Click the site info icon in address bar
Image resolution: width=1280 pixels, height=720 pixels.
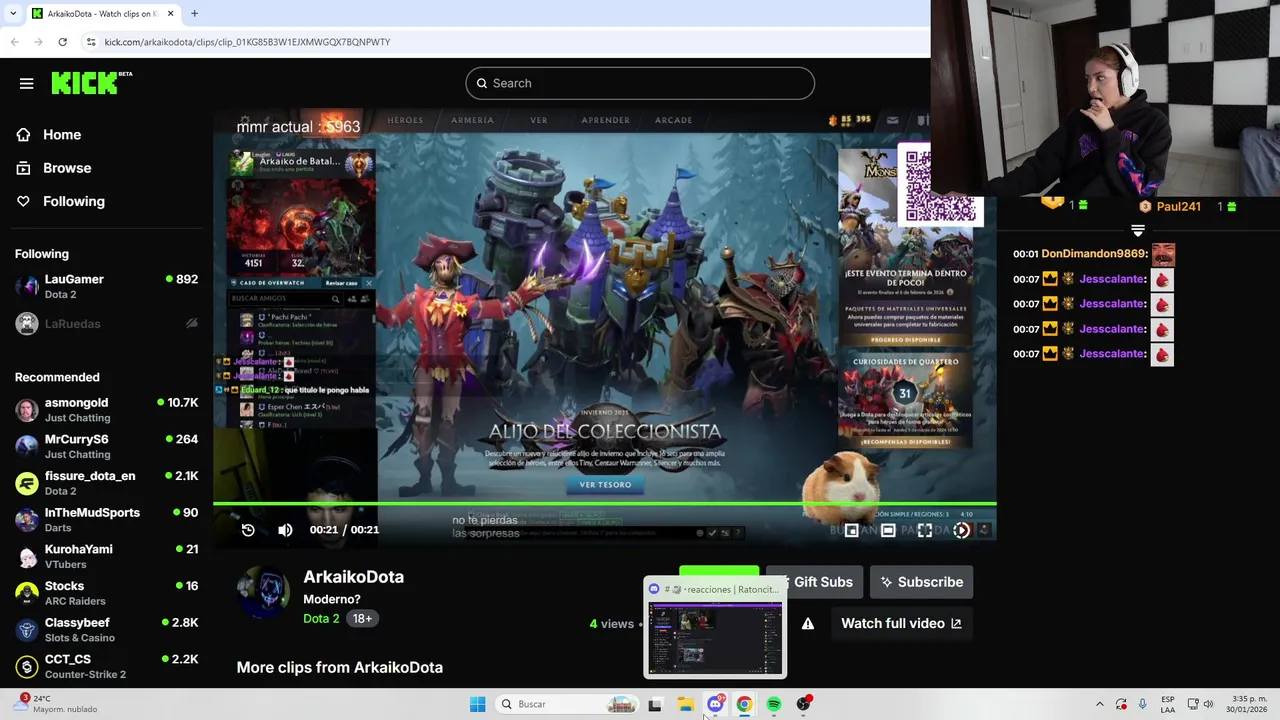pos(91,42)
